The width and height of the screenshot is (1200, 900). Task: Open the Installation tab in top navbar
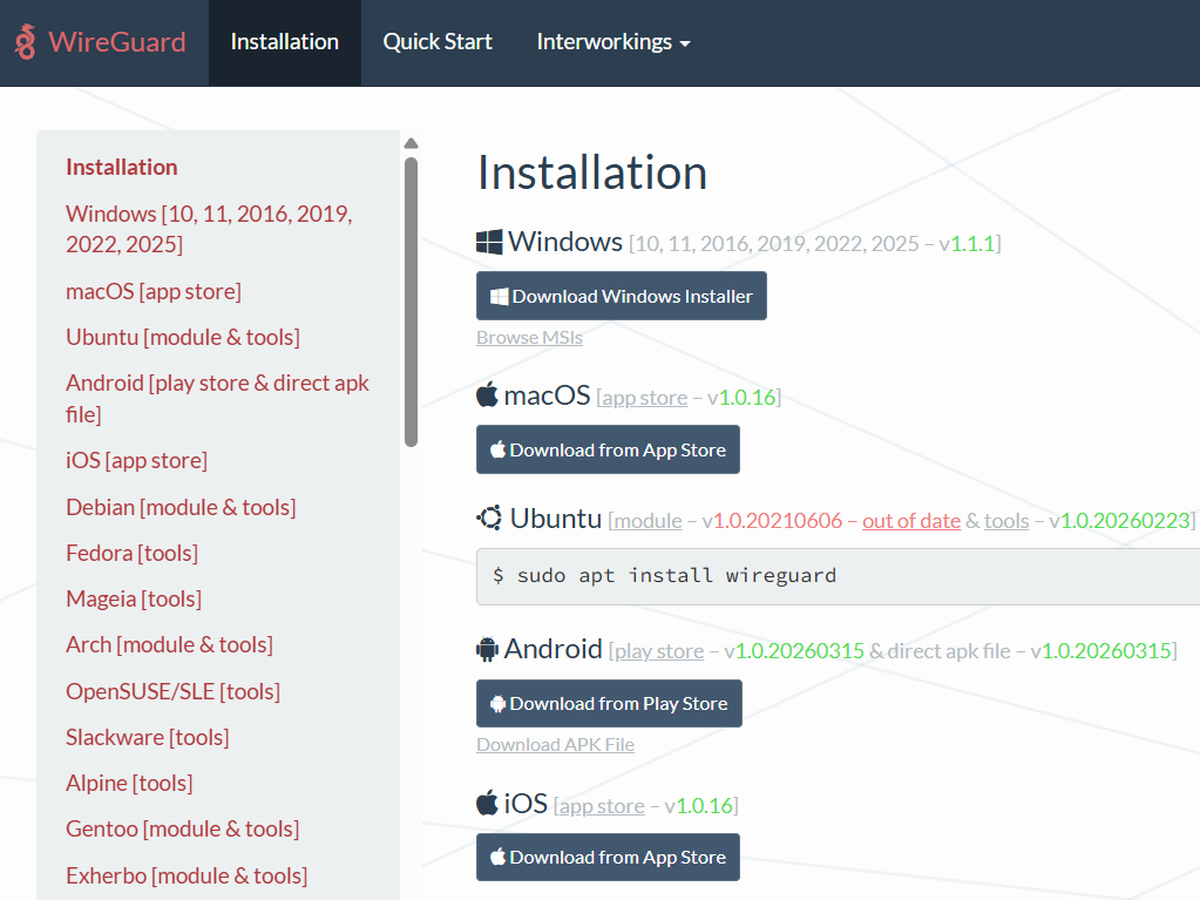click(285, 42)
